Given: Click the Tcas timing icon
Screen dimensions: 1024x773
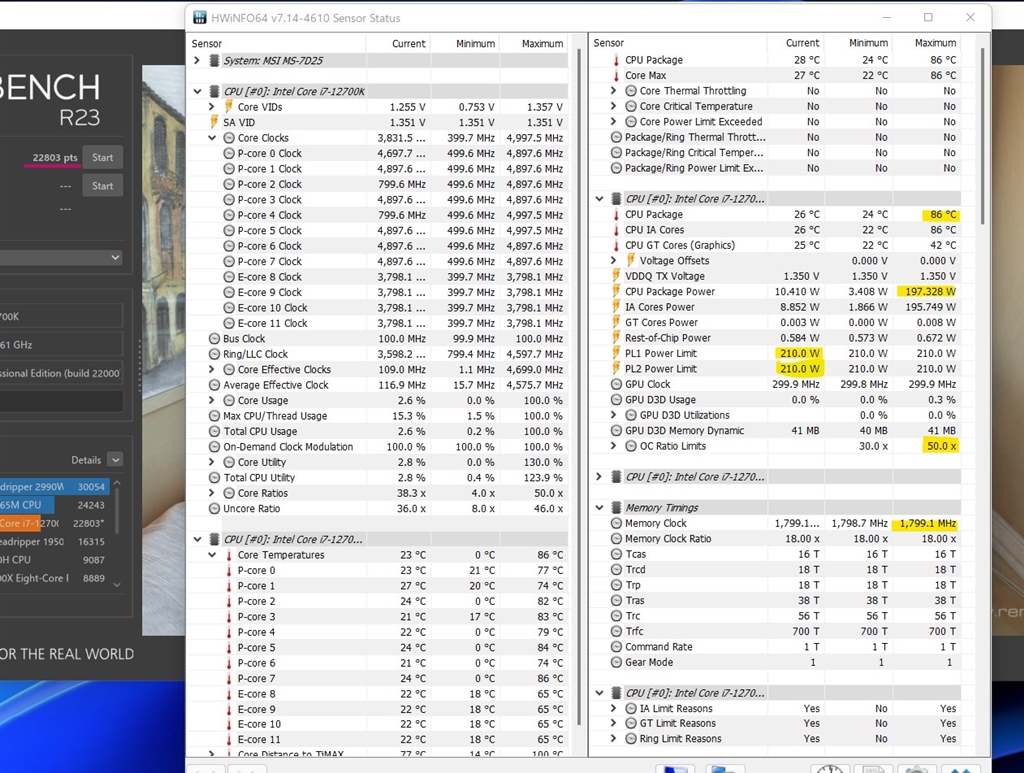Looking at the screenshot, I should (616, 554).
